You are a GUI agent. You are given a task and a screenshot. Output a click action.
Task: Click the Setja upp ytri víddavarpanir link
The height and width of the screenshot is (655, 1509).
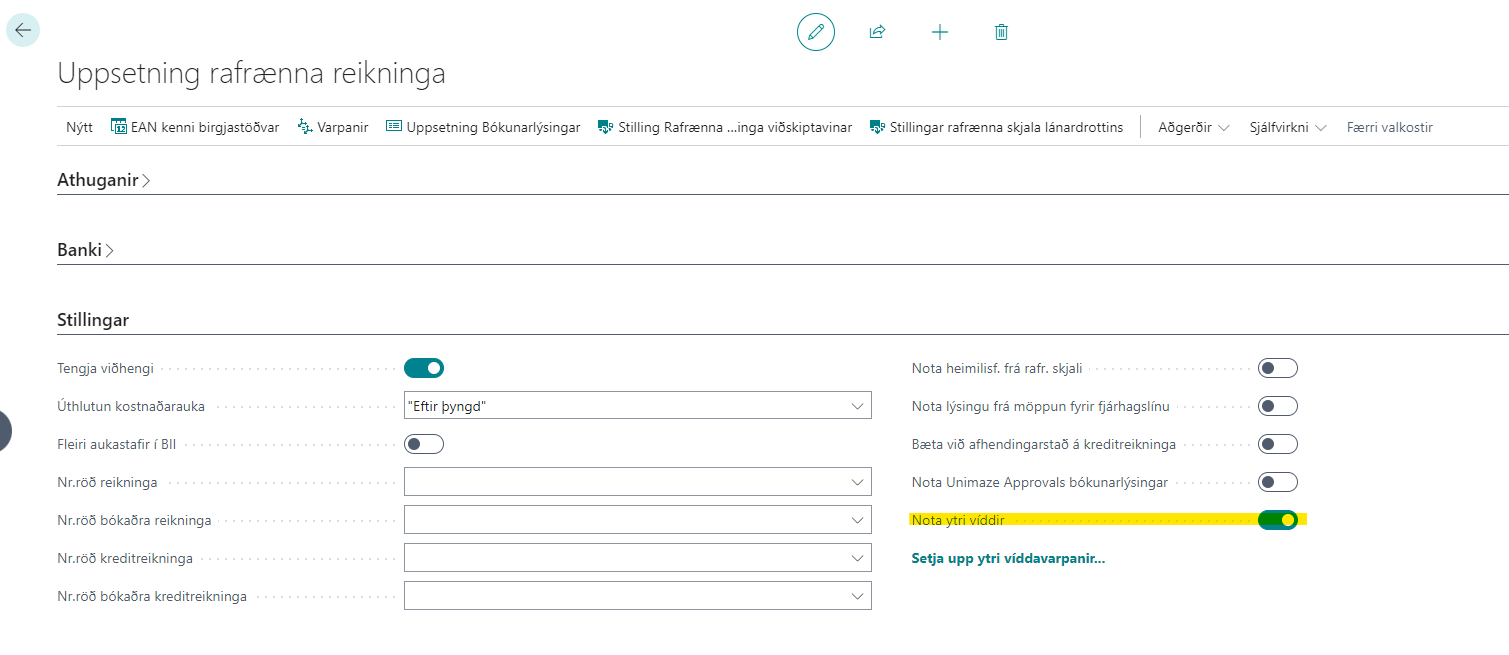click(x=1008, y=558)
